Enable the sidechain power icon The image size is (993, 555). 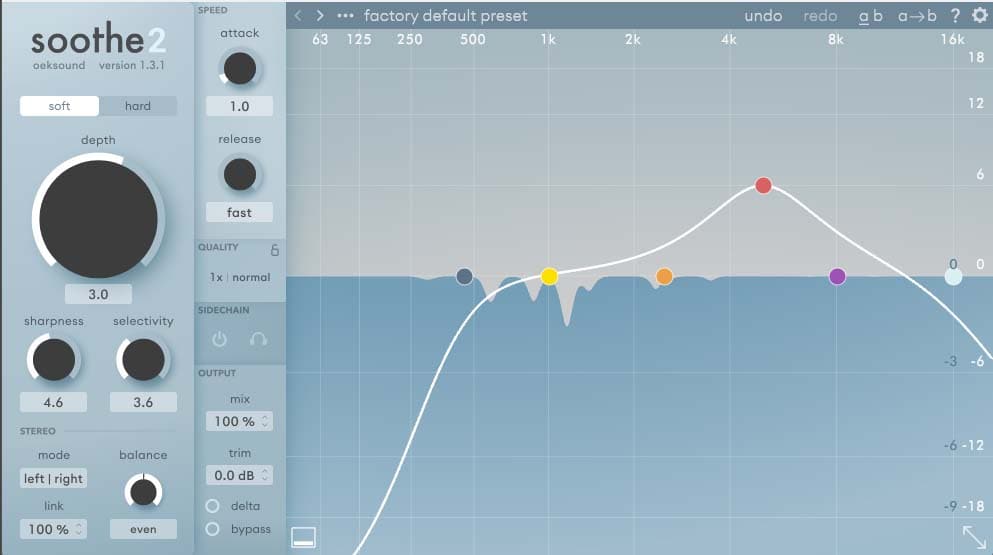coord(220,340)
